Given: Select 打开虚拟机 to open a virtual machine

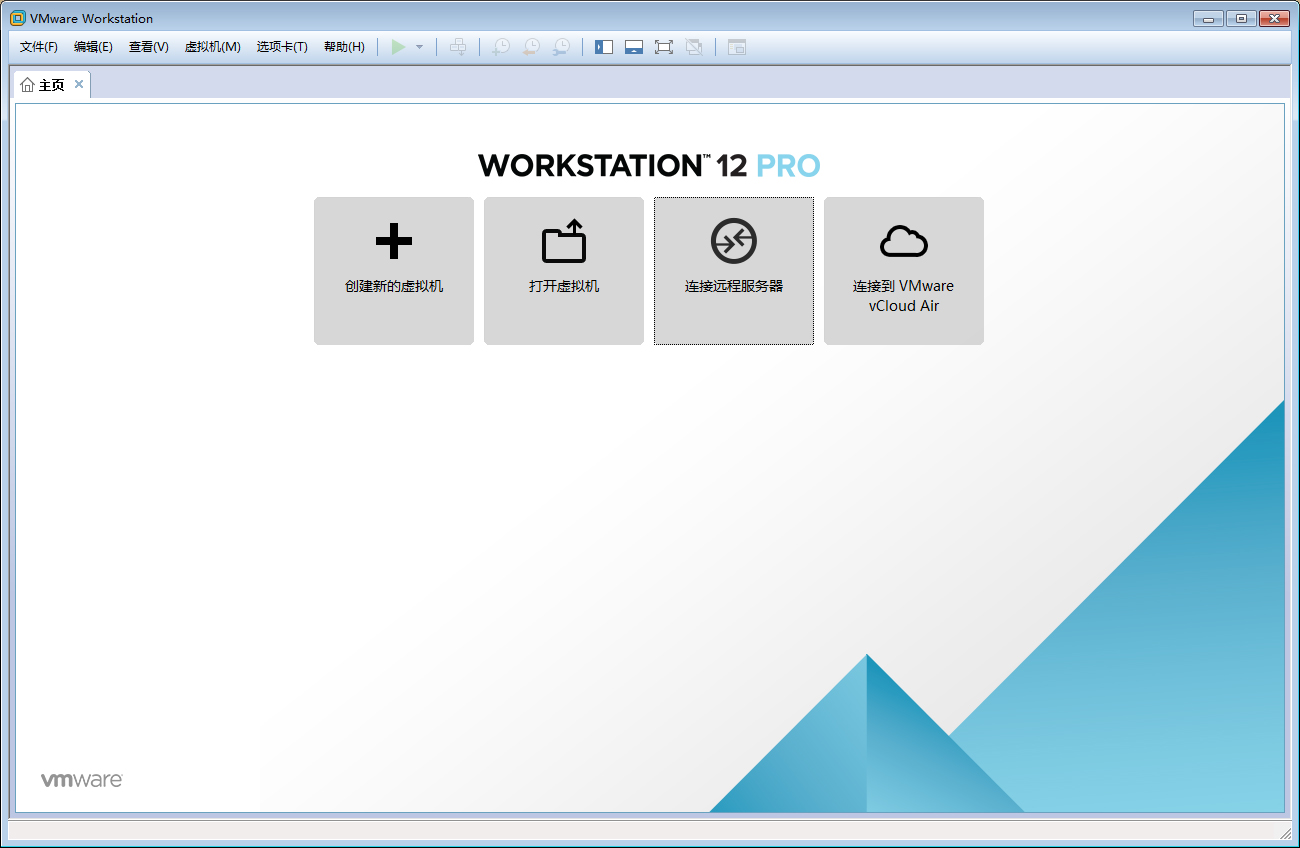Looking at the screenshot, I should 563,271.
